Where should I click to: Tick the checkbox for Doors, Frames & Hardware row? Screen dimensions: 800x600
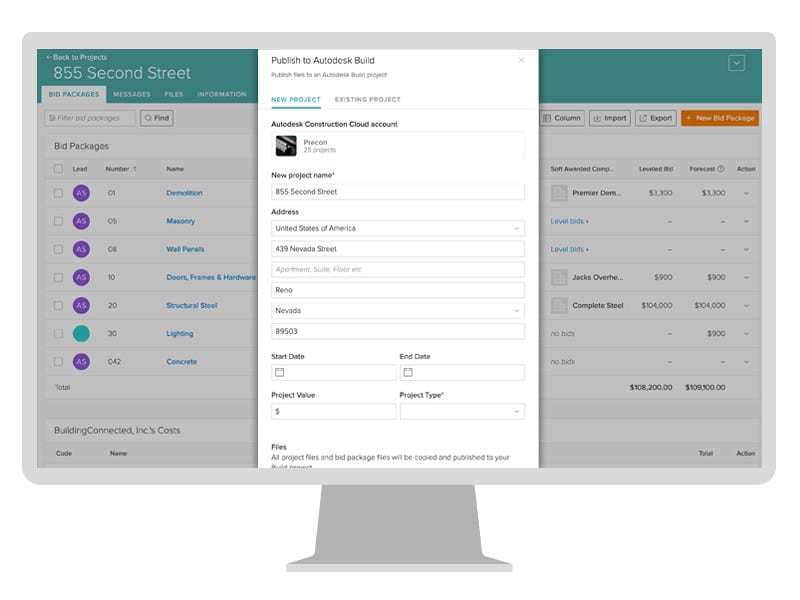(x=58, y=277)
